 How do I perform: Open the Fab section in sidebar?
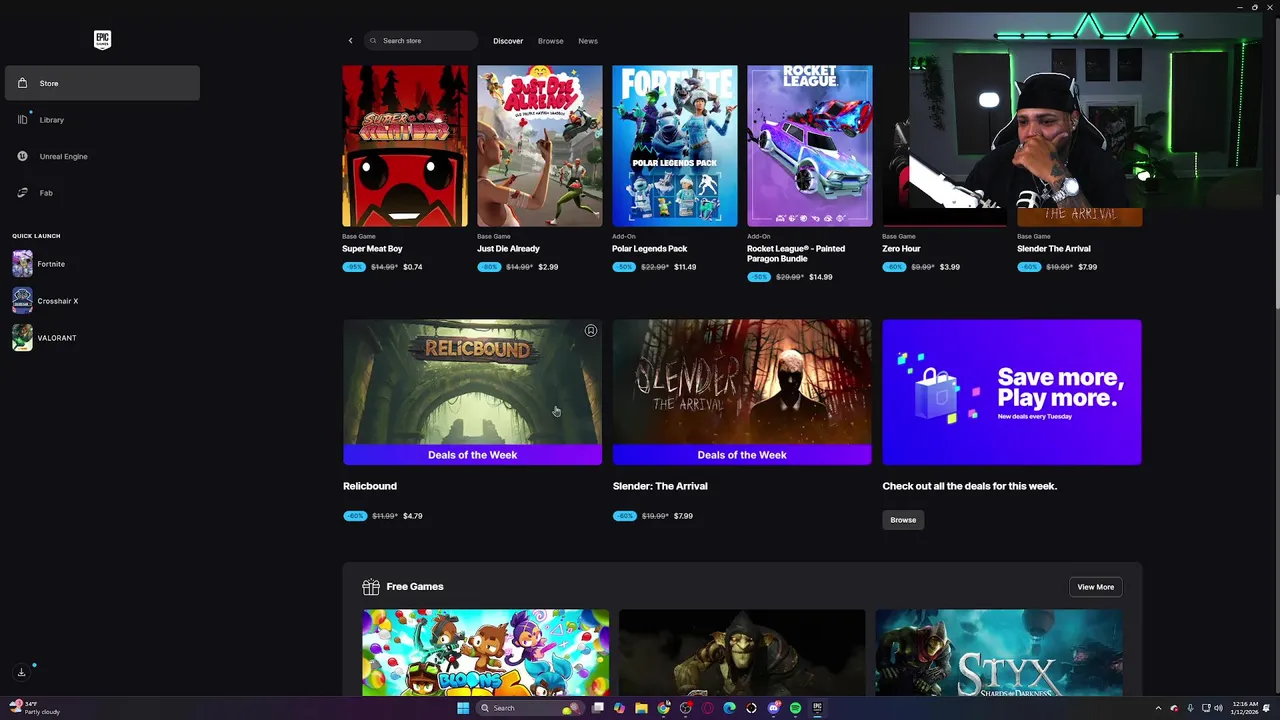coord(102,193)
